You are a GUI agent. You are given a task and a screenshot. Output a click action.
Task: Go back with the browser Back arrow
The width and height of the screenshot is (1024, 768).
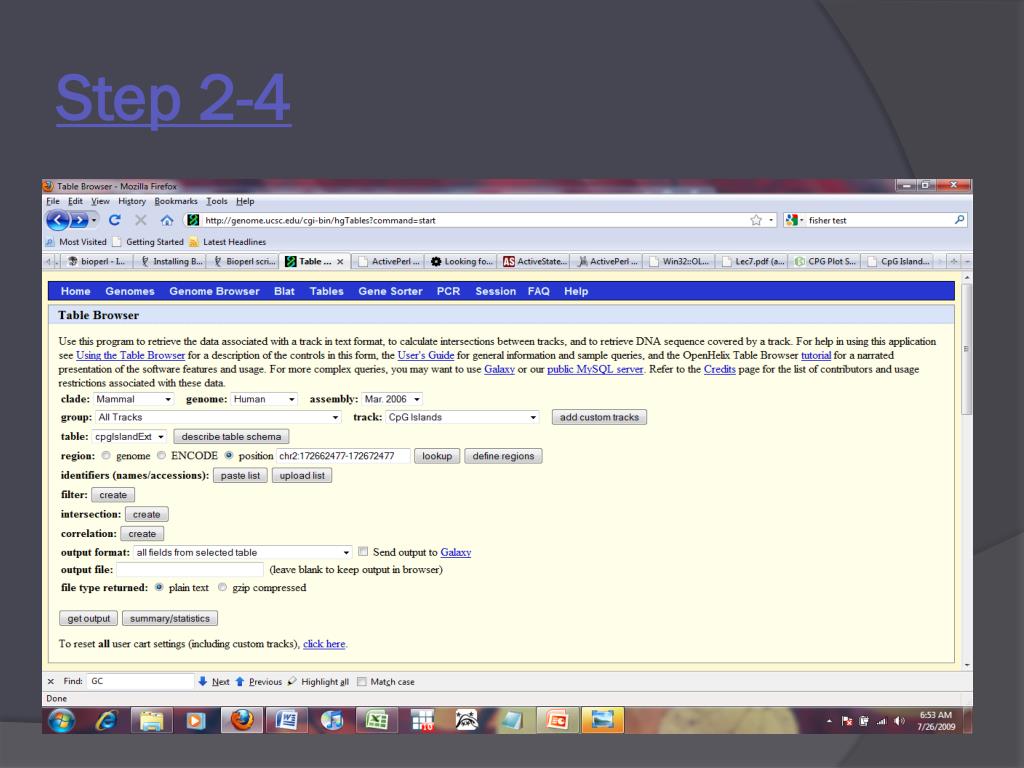click(x=57, y=220)
